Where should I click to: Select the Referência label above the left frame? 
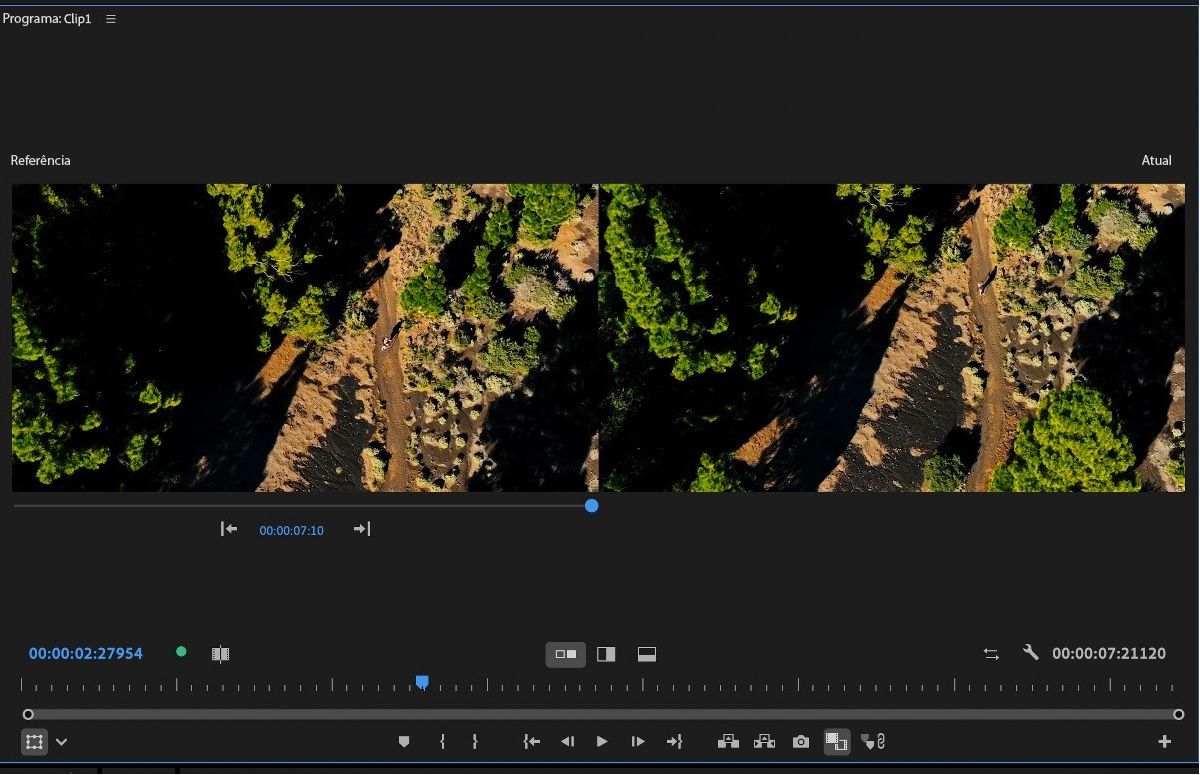coord(40,160)
